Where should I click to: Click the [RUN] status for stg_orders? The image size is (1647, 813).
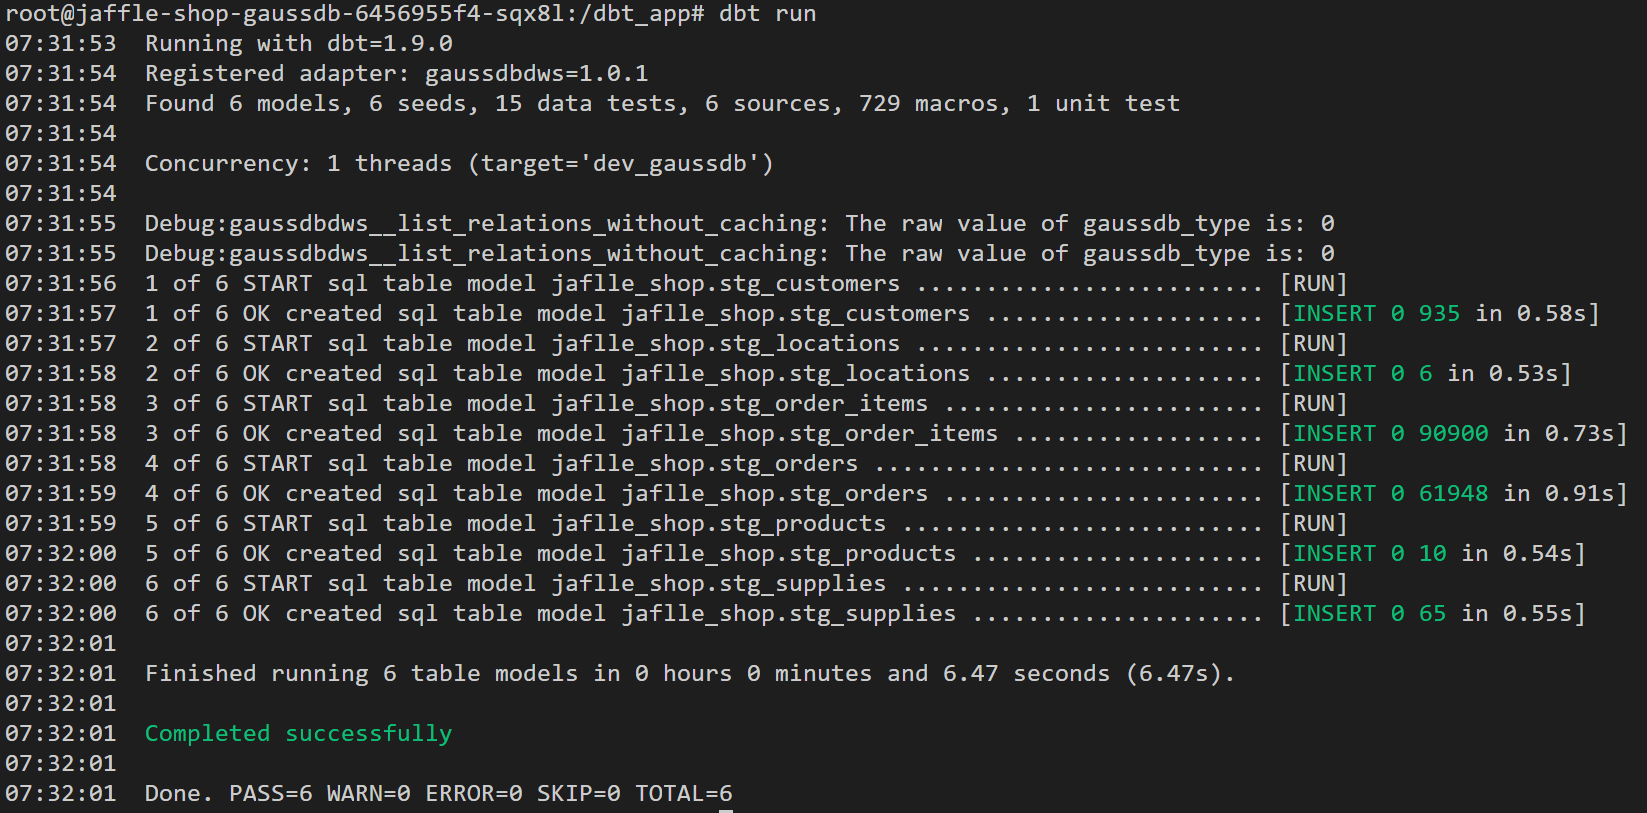point(1313,464)
